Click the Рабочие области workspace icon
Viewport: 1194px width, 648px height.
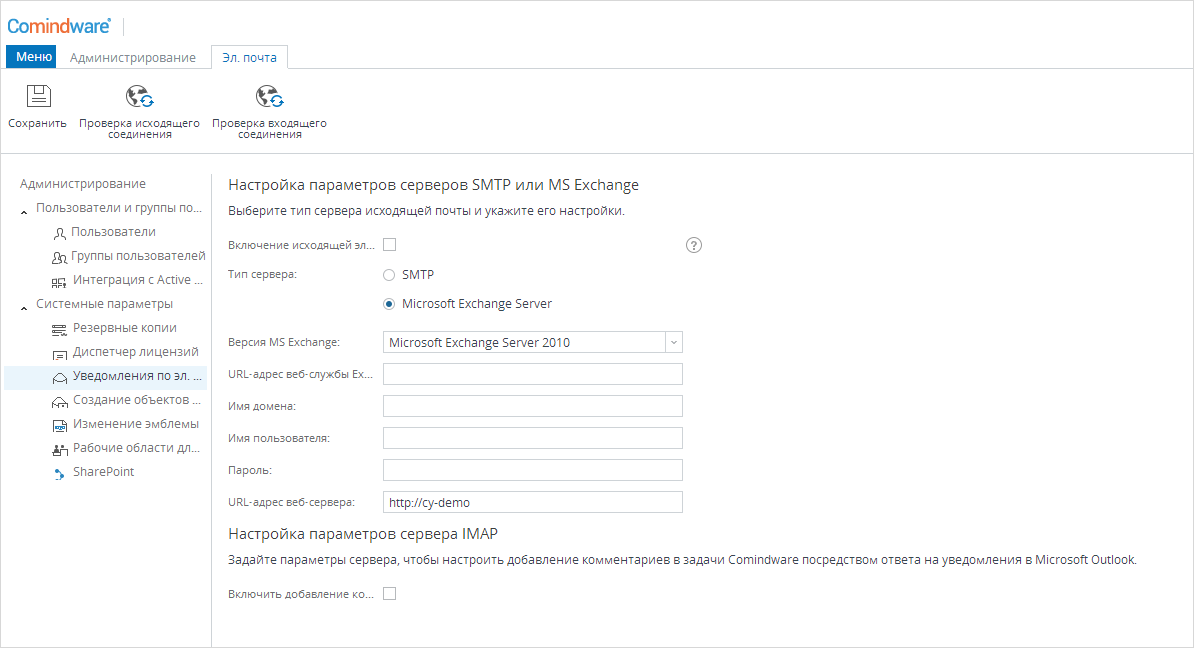point(59,450)
